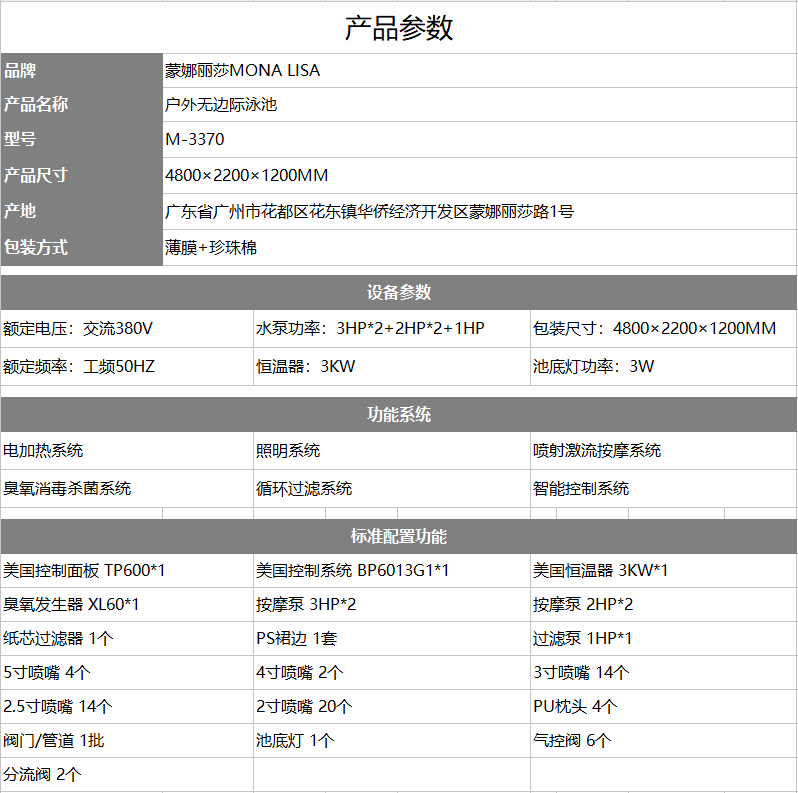Select the 美国控制系统 BP6013G1*1 cell
The height and width of the screenshot is (793, 798).
click(353, 570)
